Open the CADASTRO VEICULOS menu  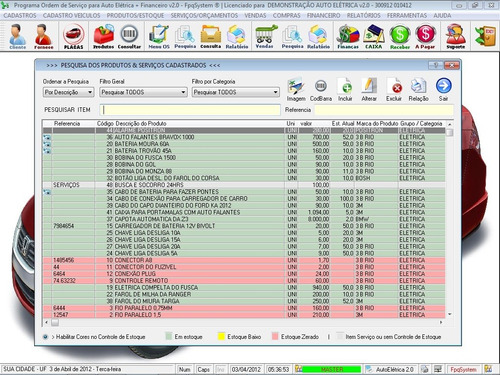point(71,15)
